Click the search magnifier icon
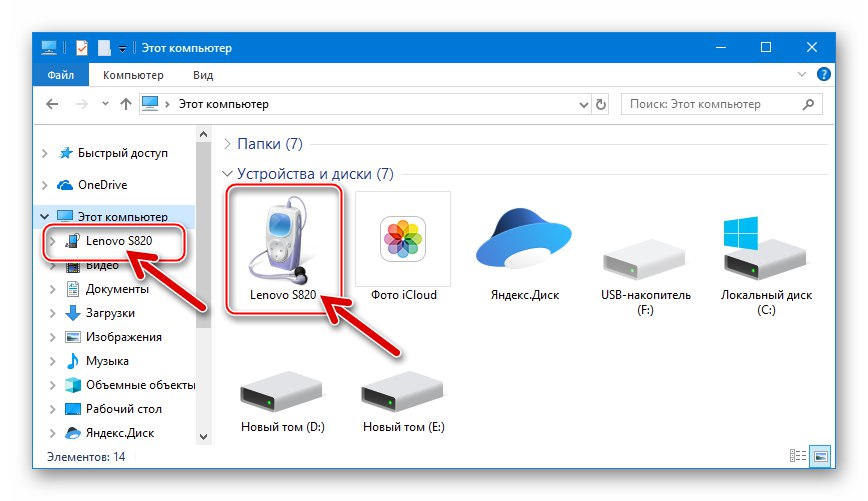Viewport: 868px width, 501px height. point(809,104)
